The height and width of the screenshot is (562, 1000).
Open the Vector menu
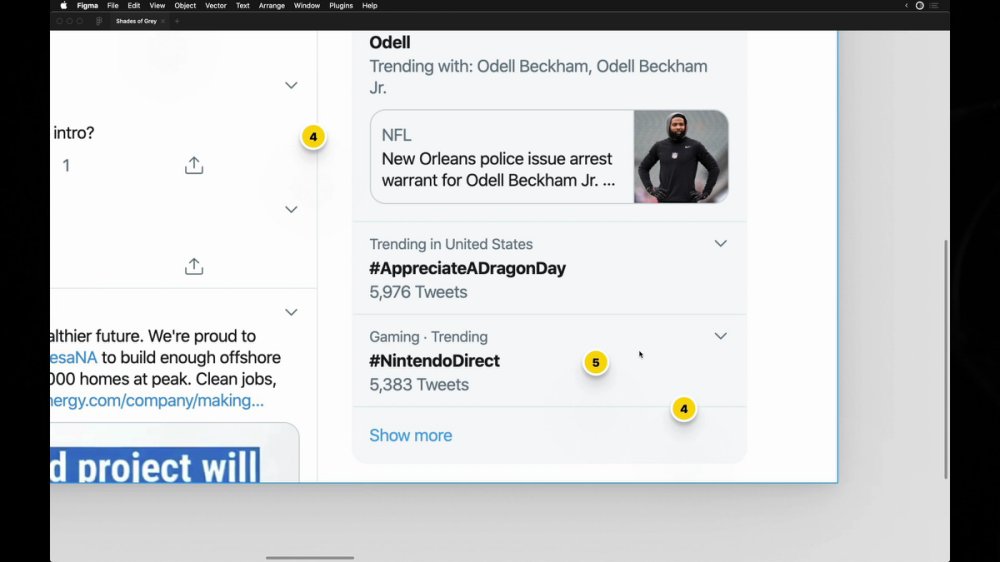click(216, 6)
